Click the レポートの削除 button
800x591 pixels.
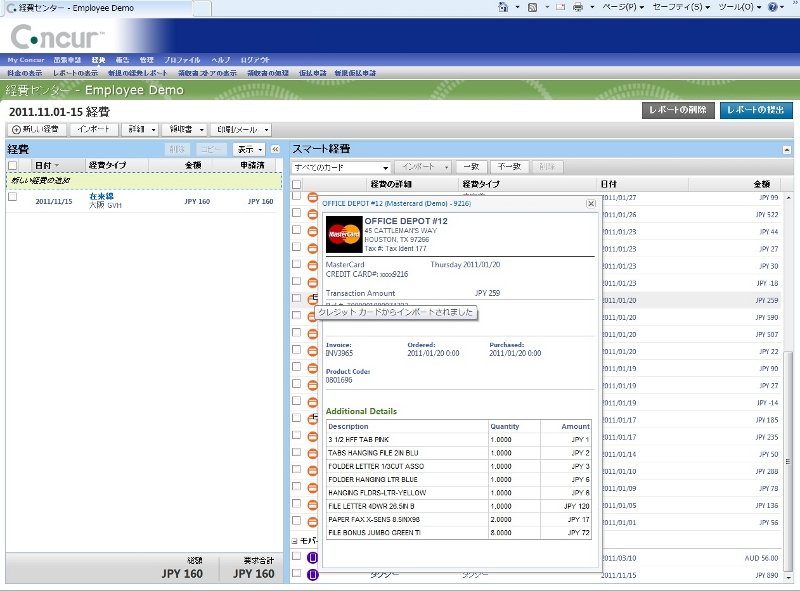pos(678,110)
